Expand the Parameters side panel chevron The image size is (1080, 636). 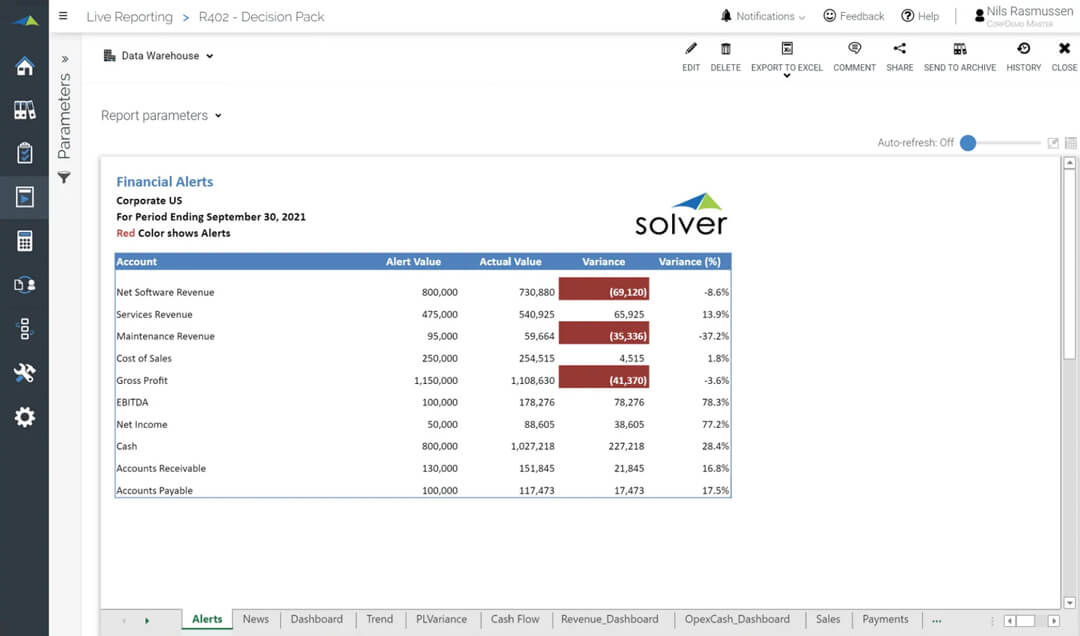pos(65,59)
